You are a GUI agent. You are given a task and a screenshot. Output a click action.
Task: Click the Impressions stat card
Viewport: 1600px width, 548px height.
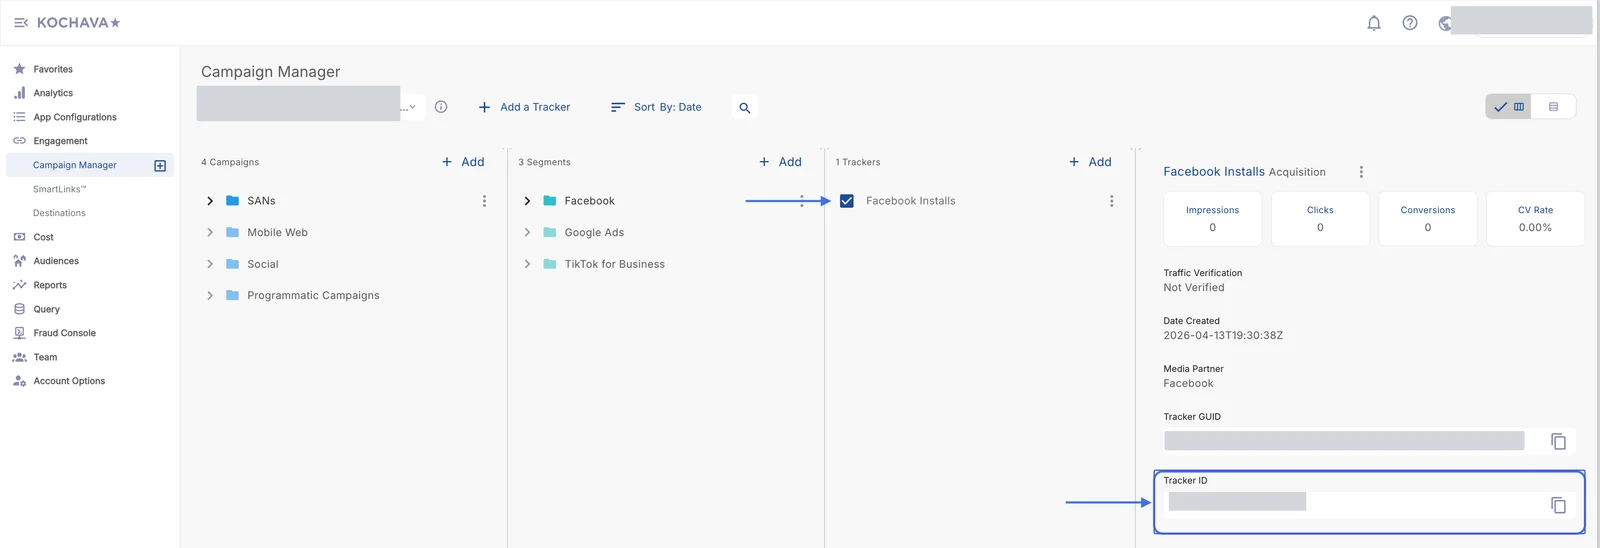[x=1212, y=218]
